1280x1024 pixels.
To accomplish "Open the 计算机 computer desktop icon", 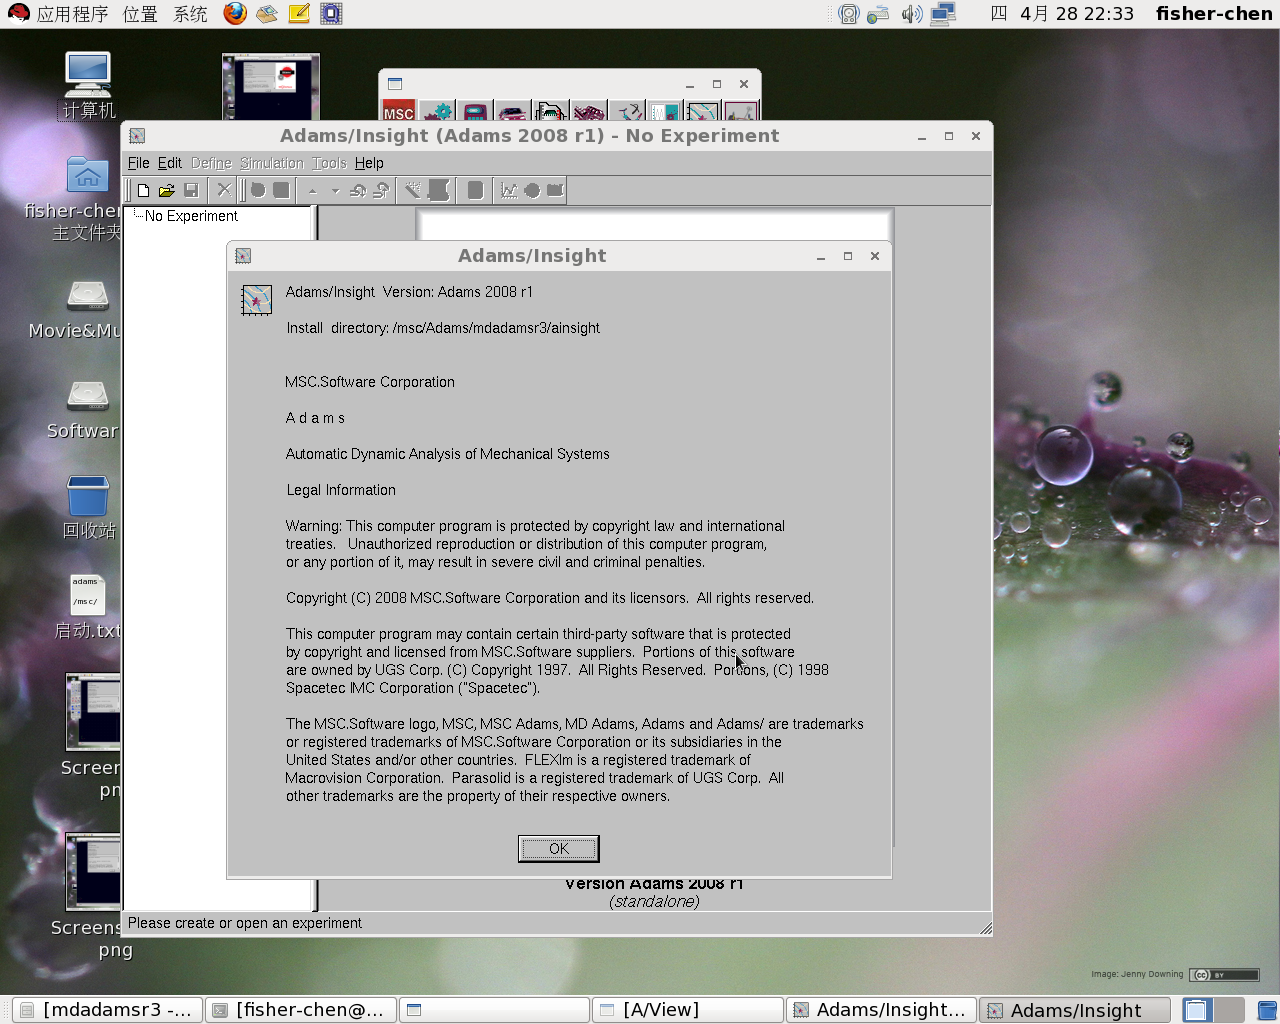I will (x=88, y=86).
